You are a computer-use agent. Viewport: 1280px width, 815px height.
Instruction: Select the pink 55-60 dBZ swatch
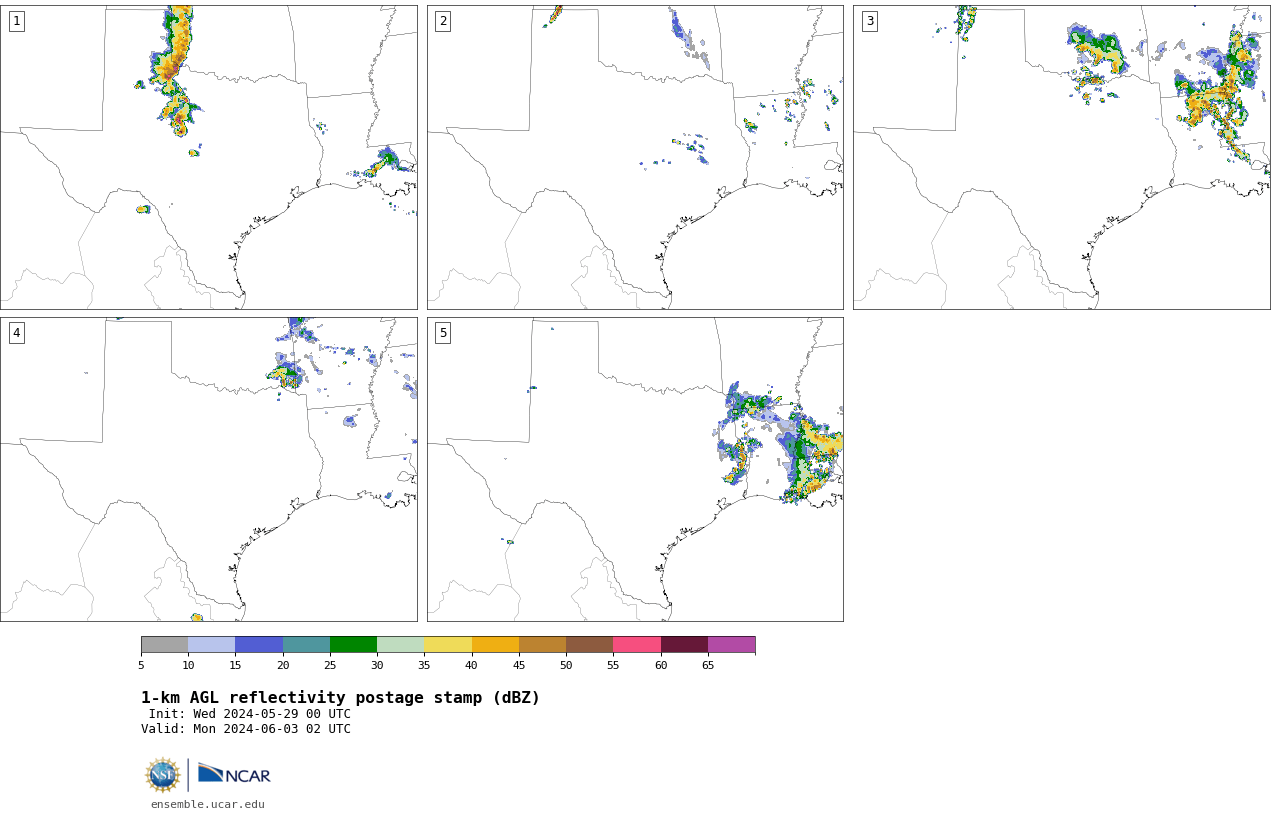[637, 644]
